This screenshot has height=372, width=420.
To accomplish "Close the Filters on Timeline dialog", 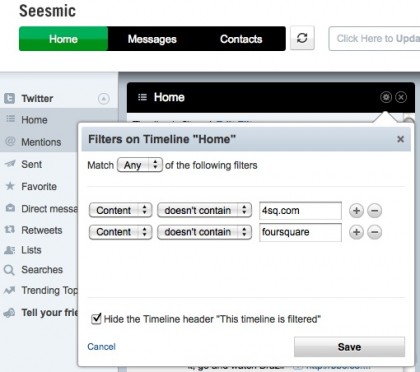I will (x=401, y=139).
